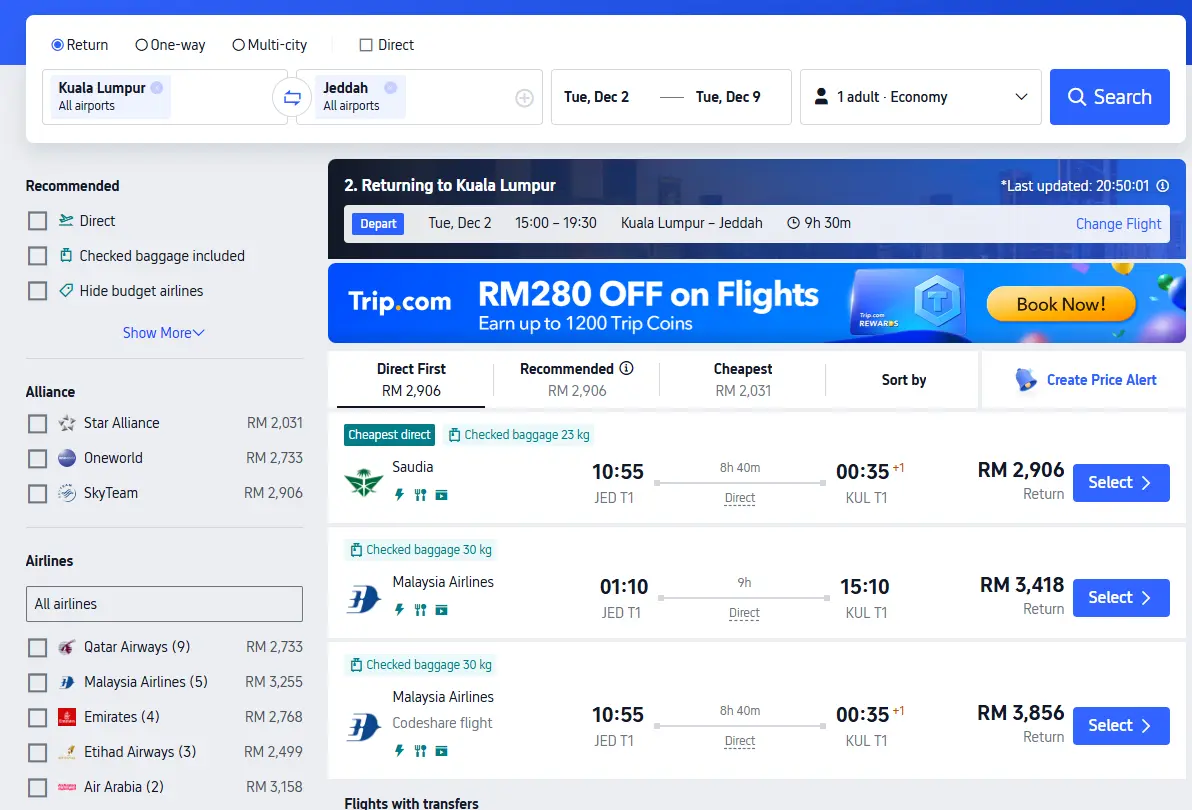Switch to the Cheapest tab

coord(742,379)
